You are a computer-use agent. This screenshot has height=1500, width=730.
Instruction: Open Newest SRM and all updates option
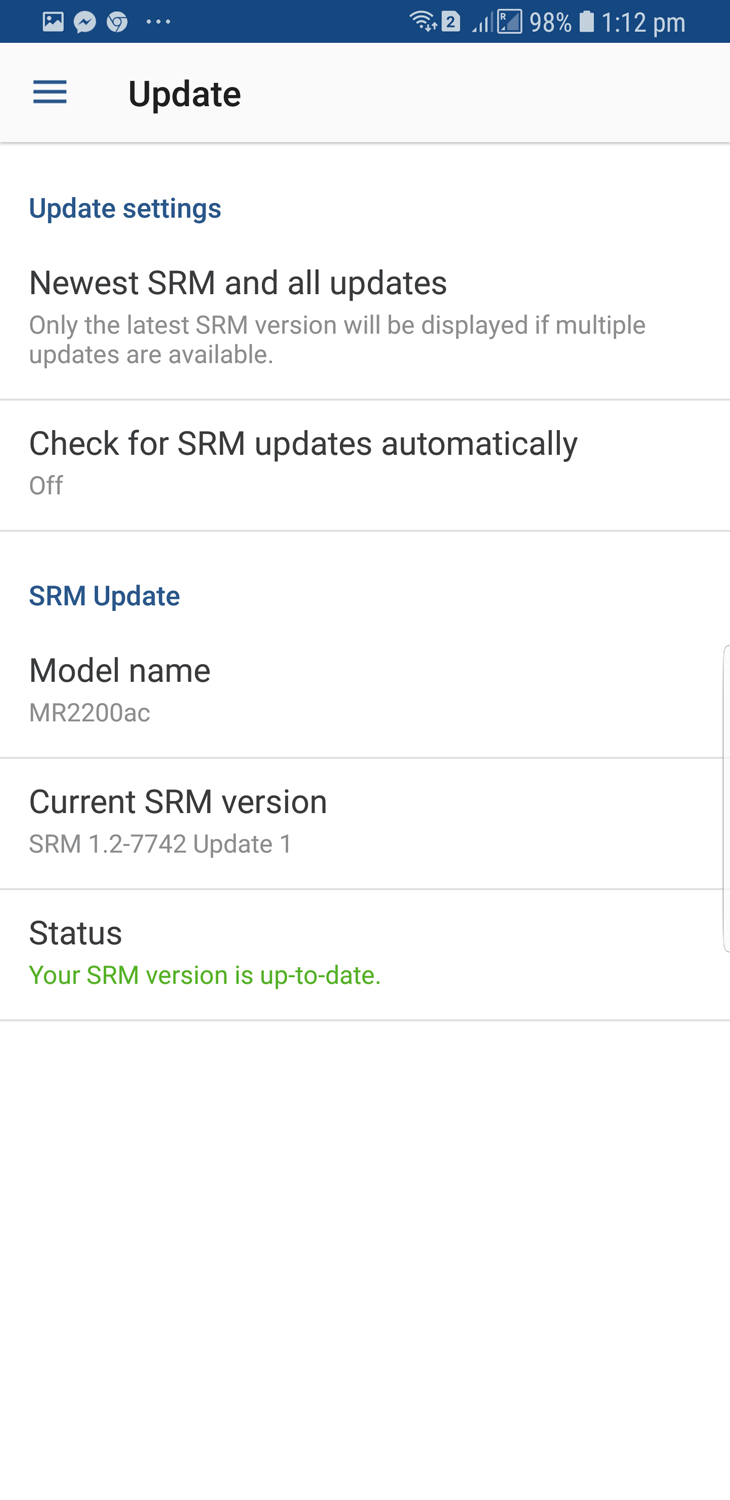pos(365,316)
